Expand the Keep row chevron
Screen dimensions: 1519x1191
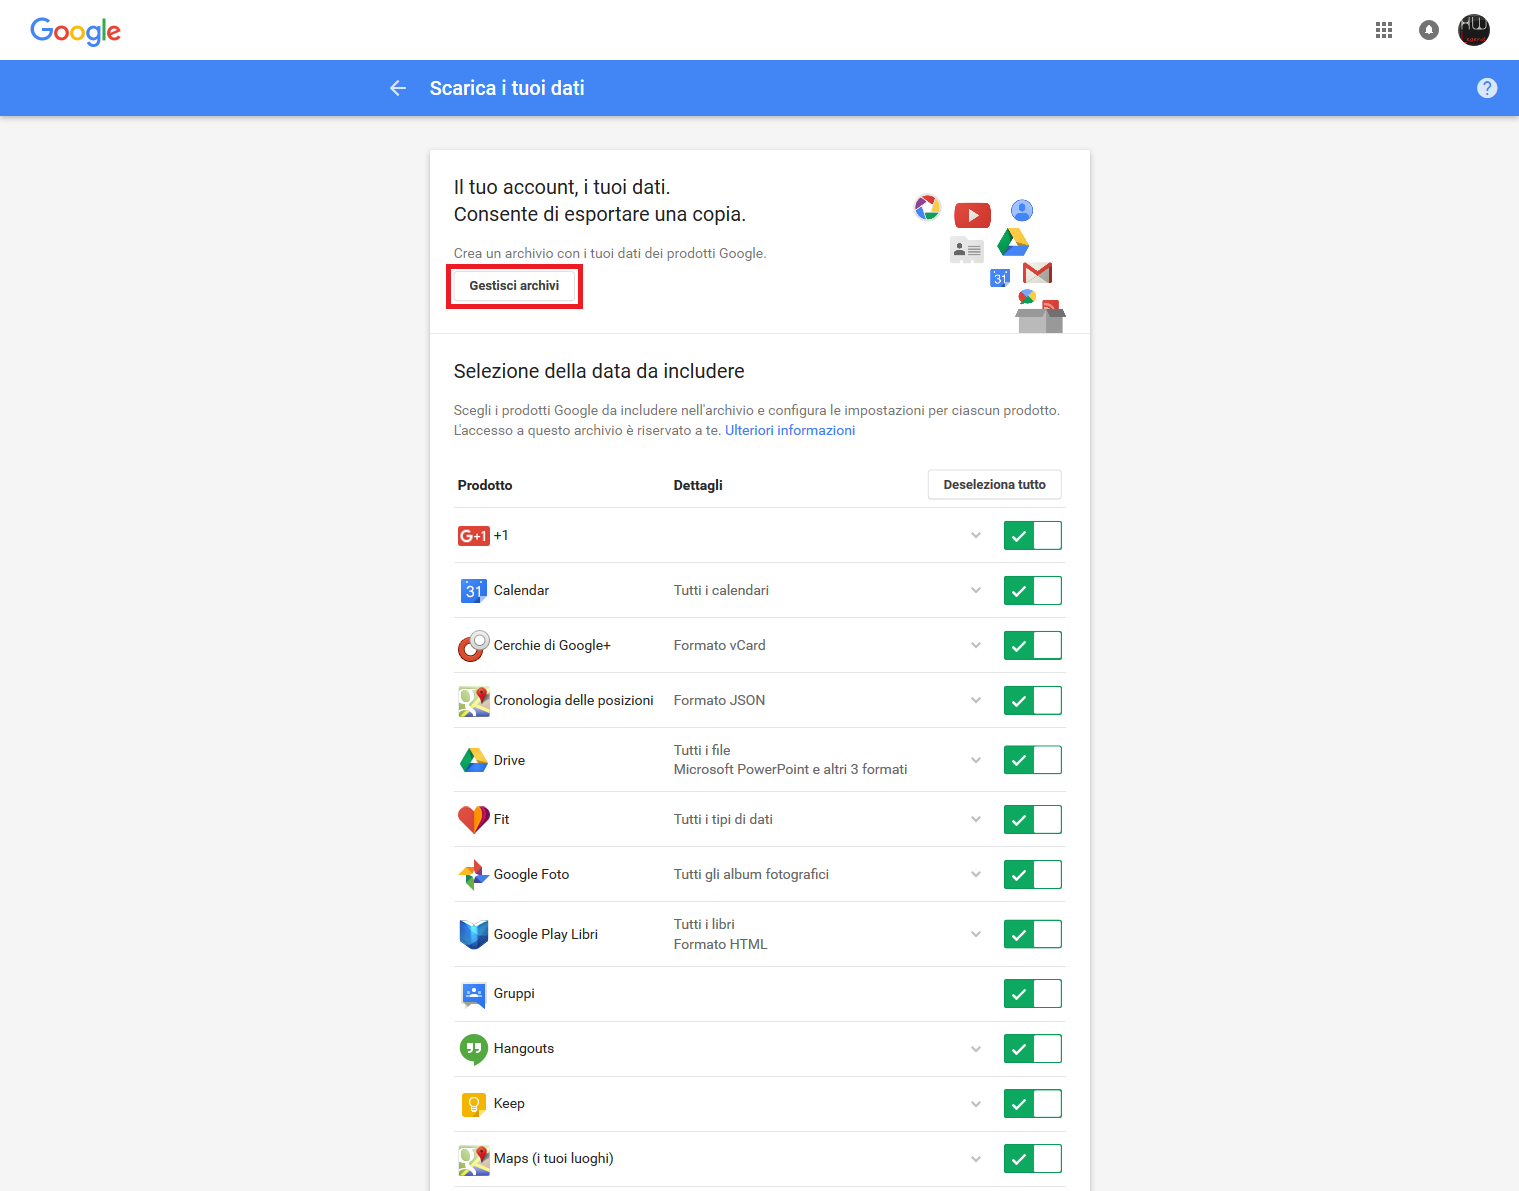click(x=976, y=1104)
